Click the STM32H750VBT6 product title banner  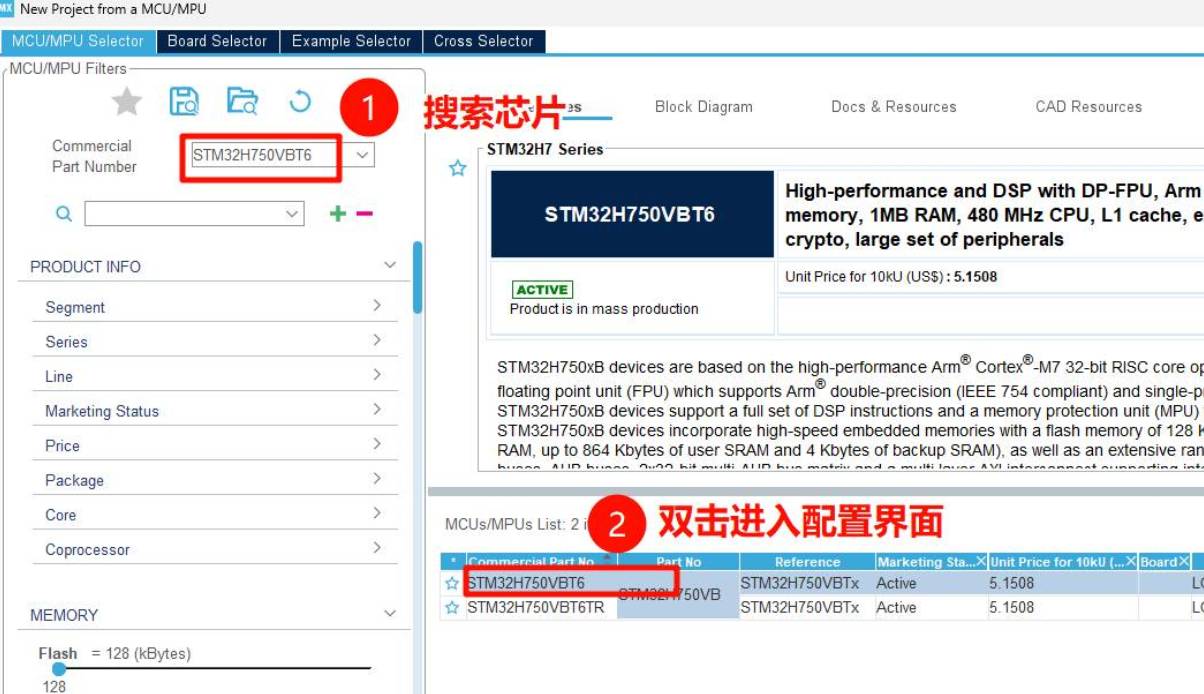tap(631, 214)
